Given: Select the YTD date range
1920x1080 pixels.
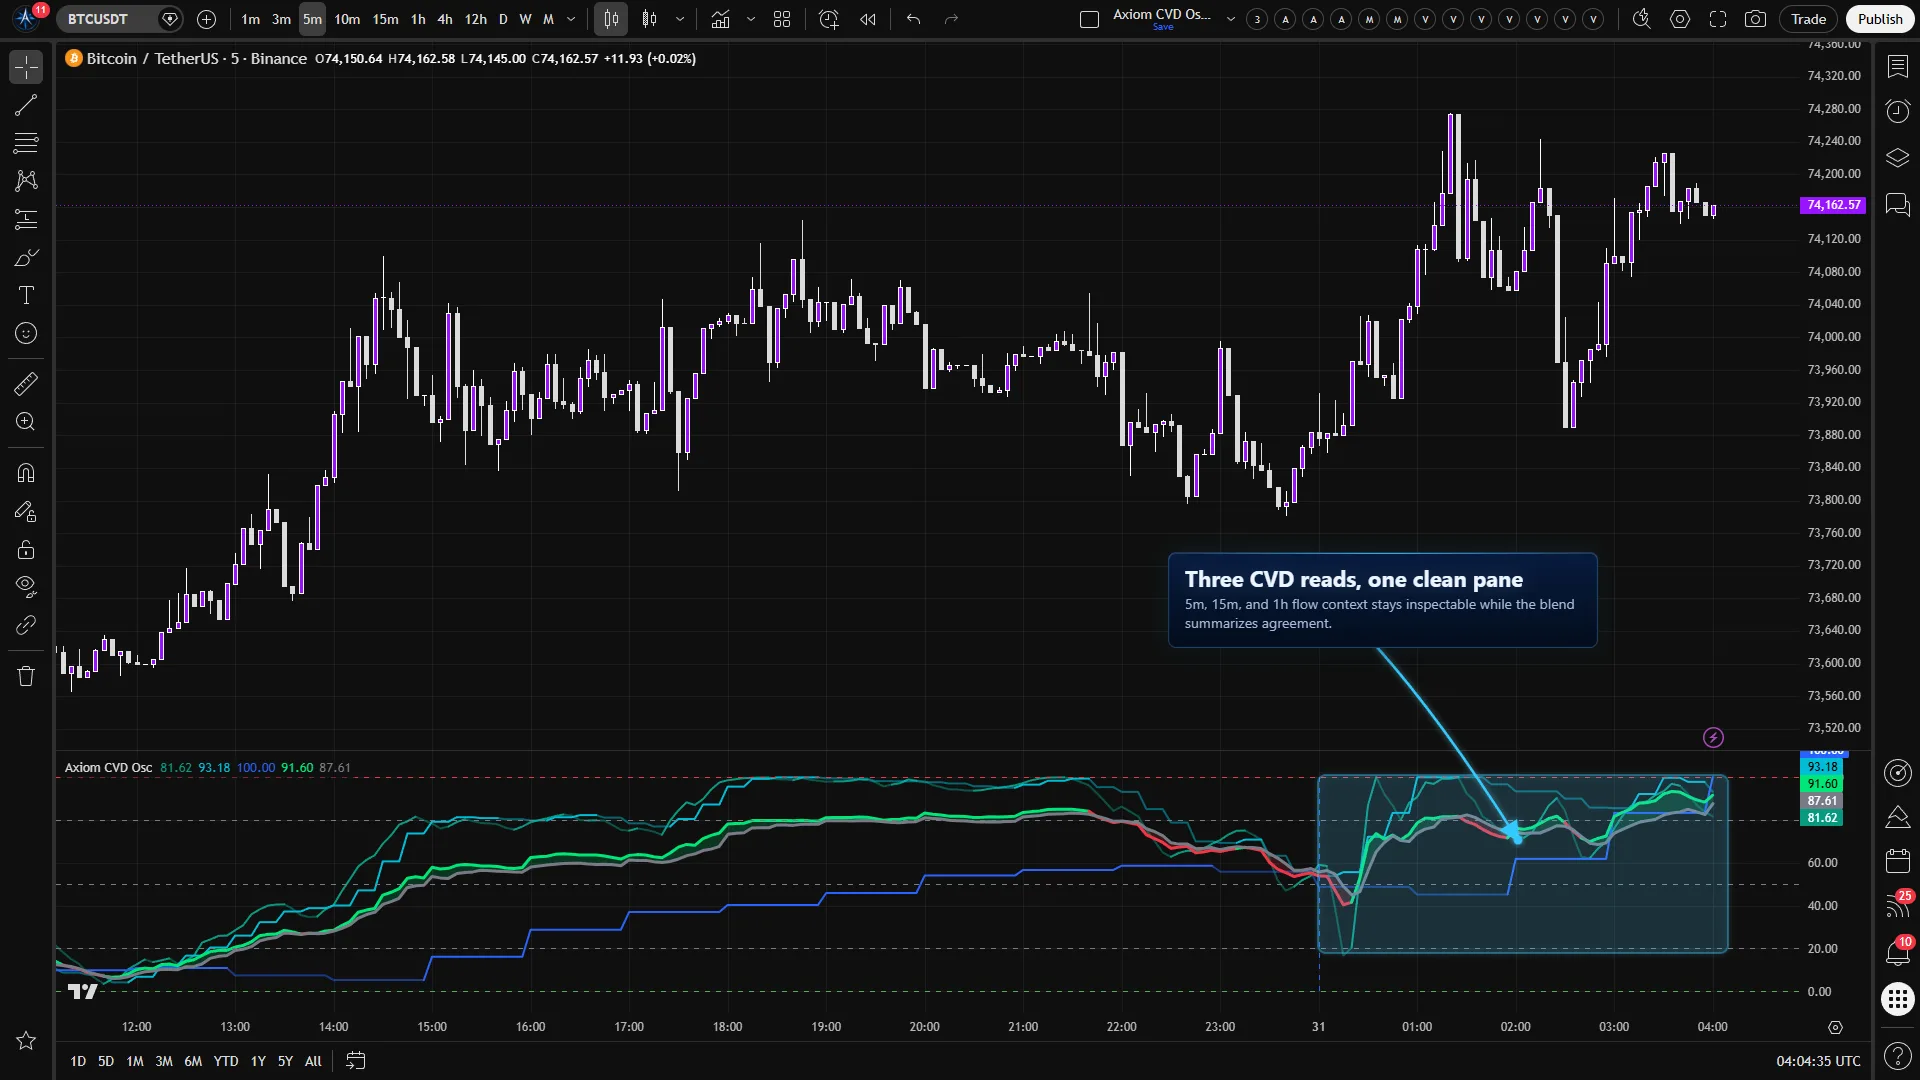Looking at the screenshot, I should click(226, 1061).
